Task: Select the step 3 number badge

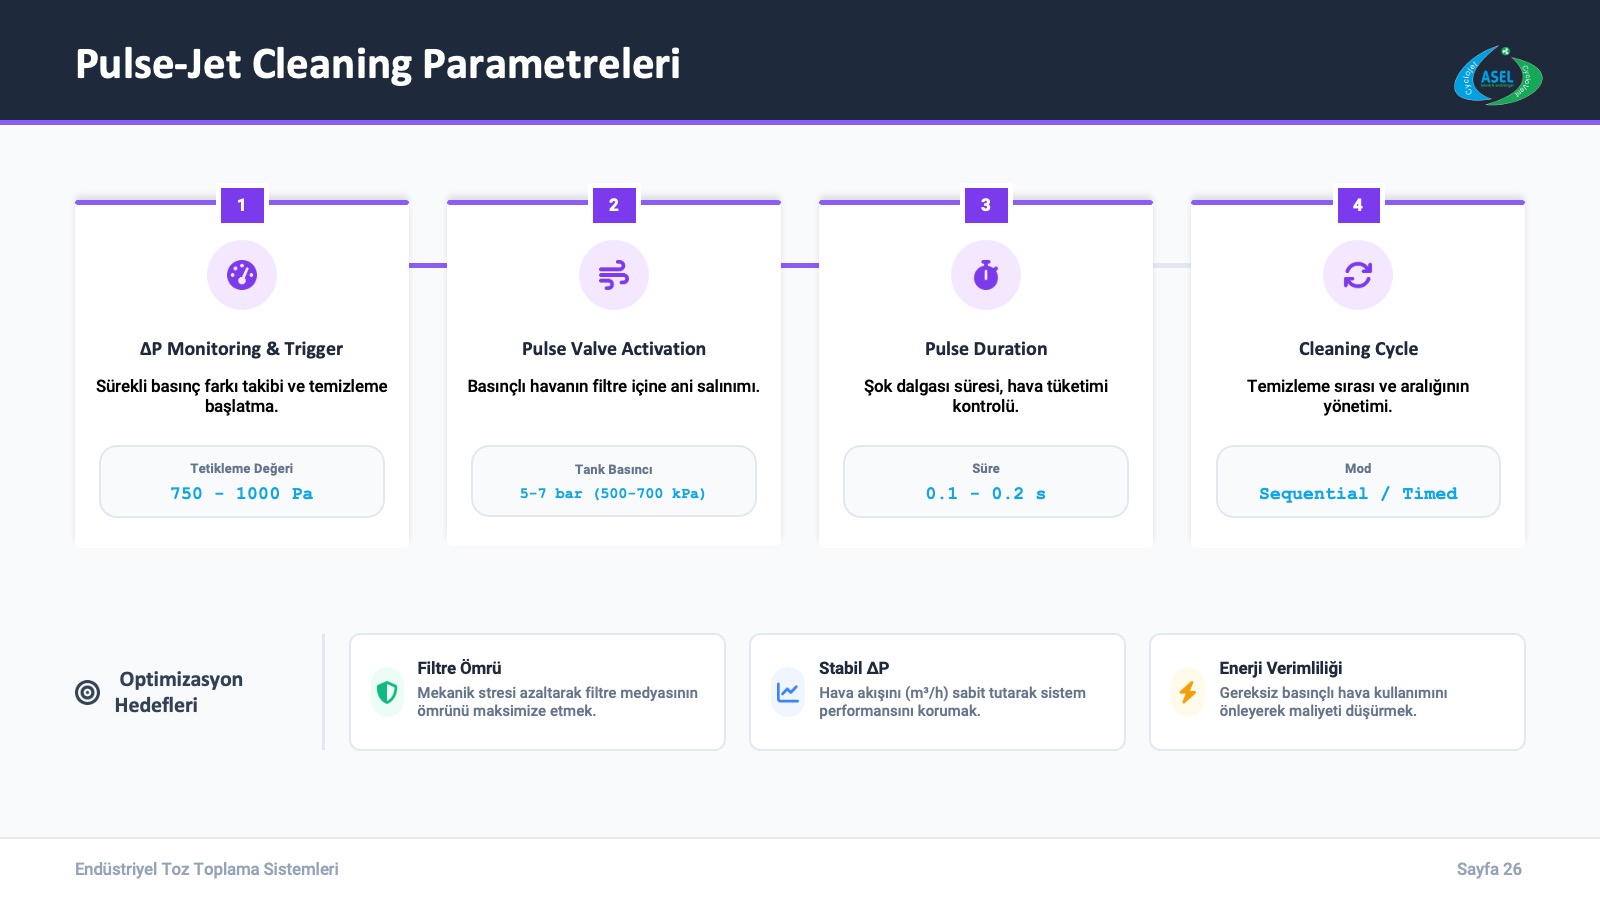Action: [986, 205]
